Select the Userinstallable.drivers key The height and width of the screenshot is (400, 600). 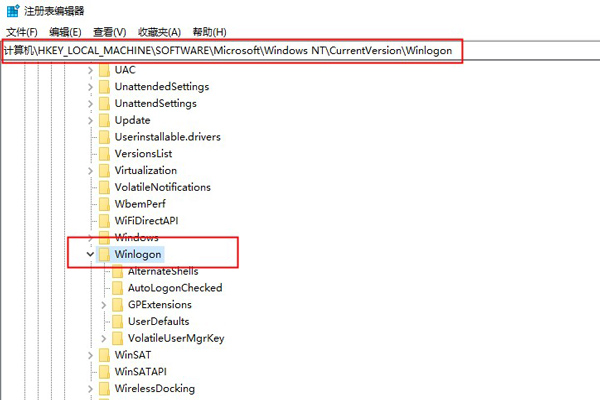pos(168,137)
